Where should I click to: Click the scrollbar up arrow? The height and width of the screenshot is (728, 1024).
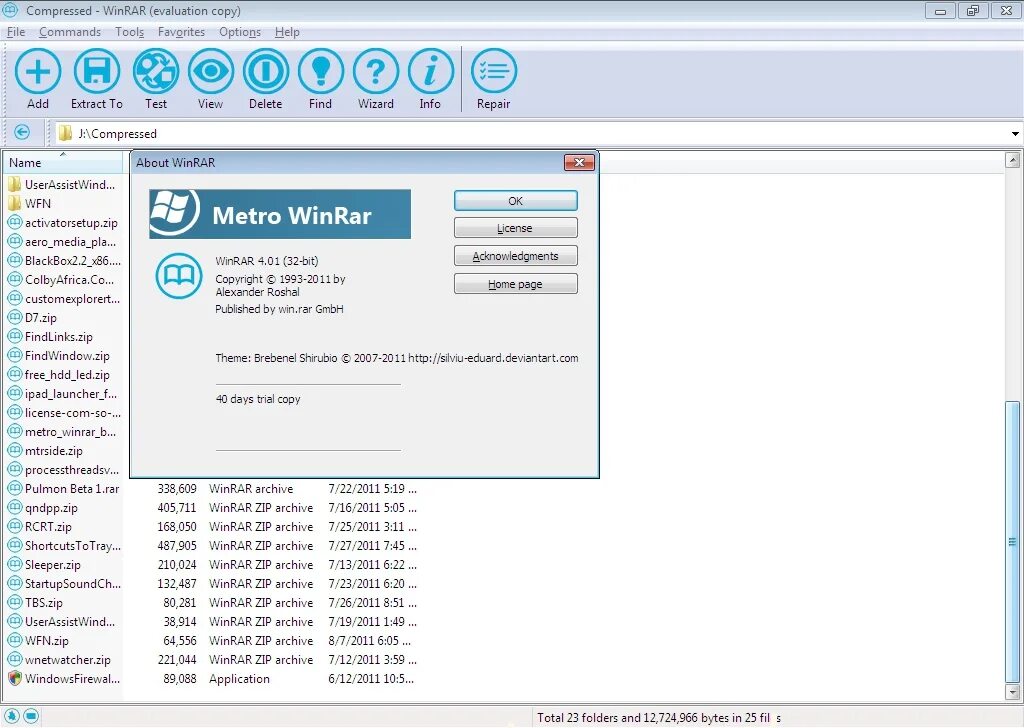click(x=1012, y=160)
